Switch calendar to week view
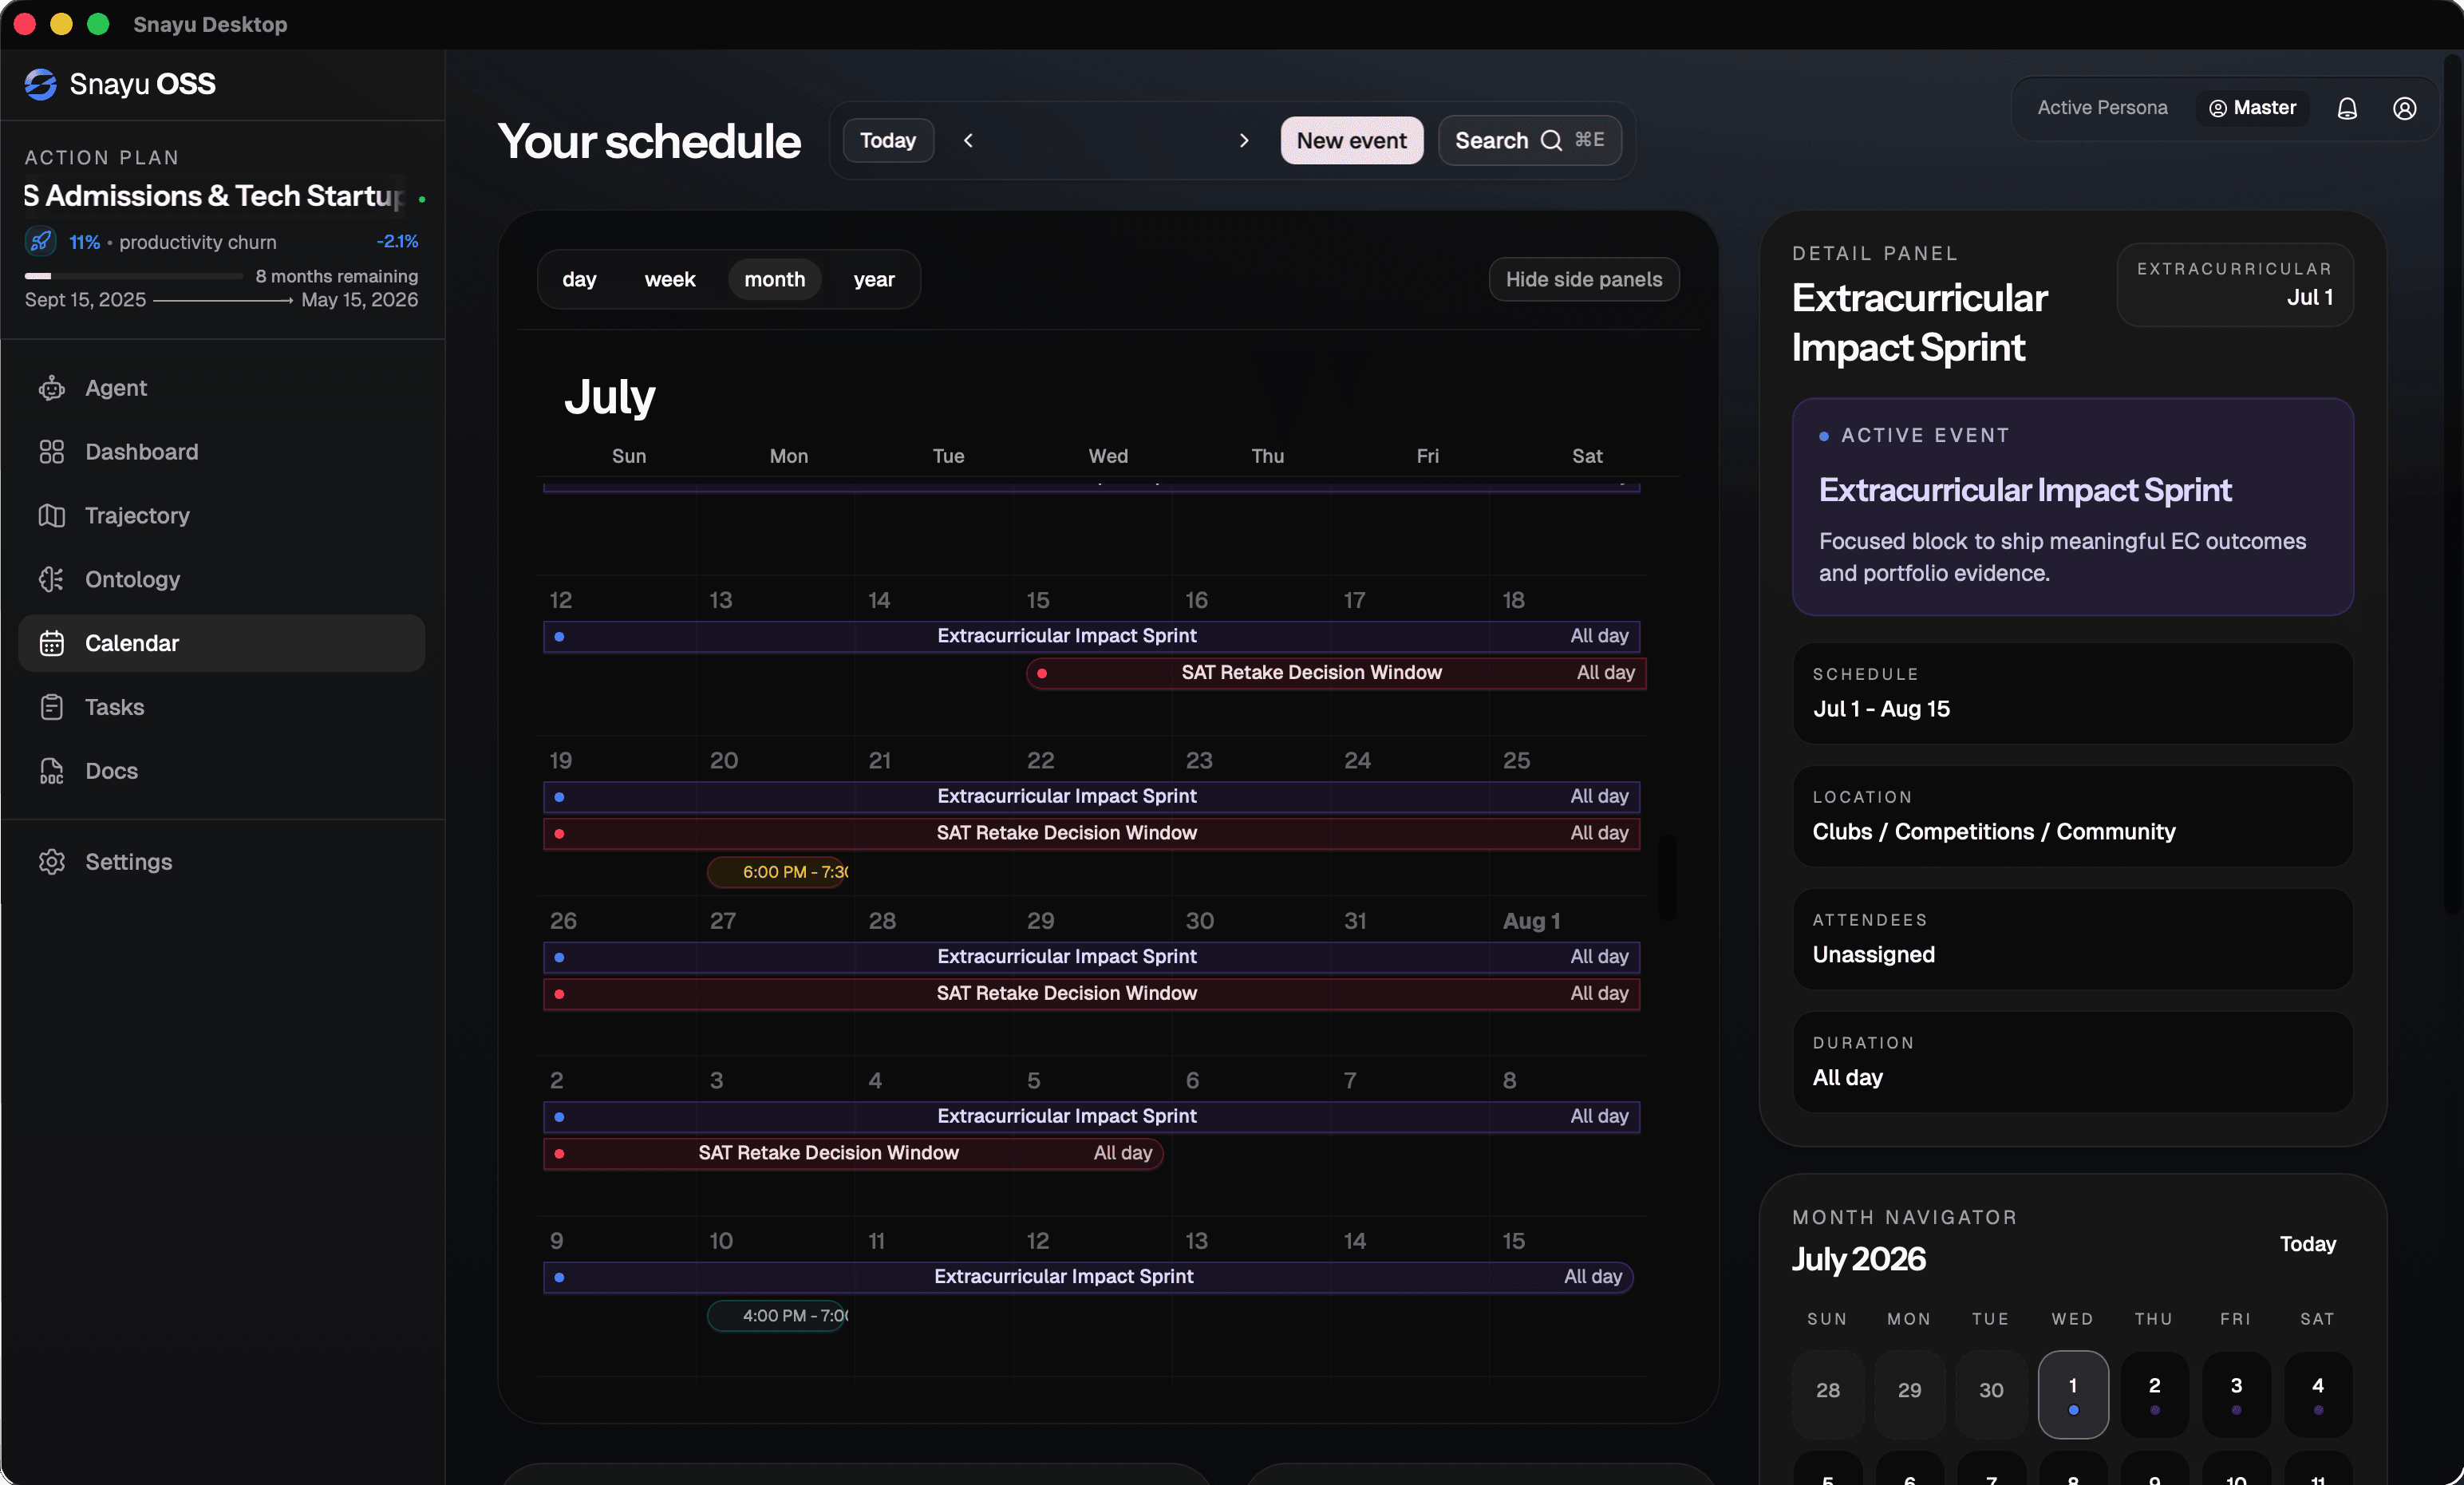Screen dimensions: 2464x1485 tap(670, 280)
